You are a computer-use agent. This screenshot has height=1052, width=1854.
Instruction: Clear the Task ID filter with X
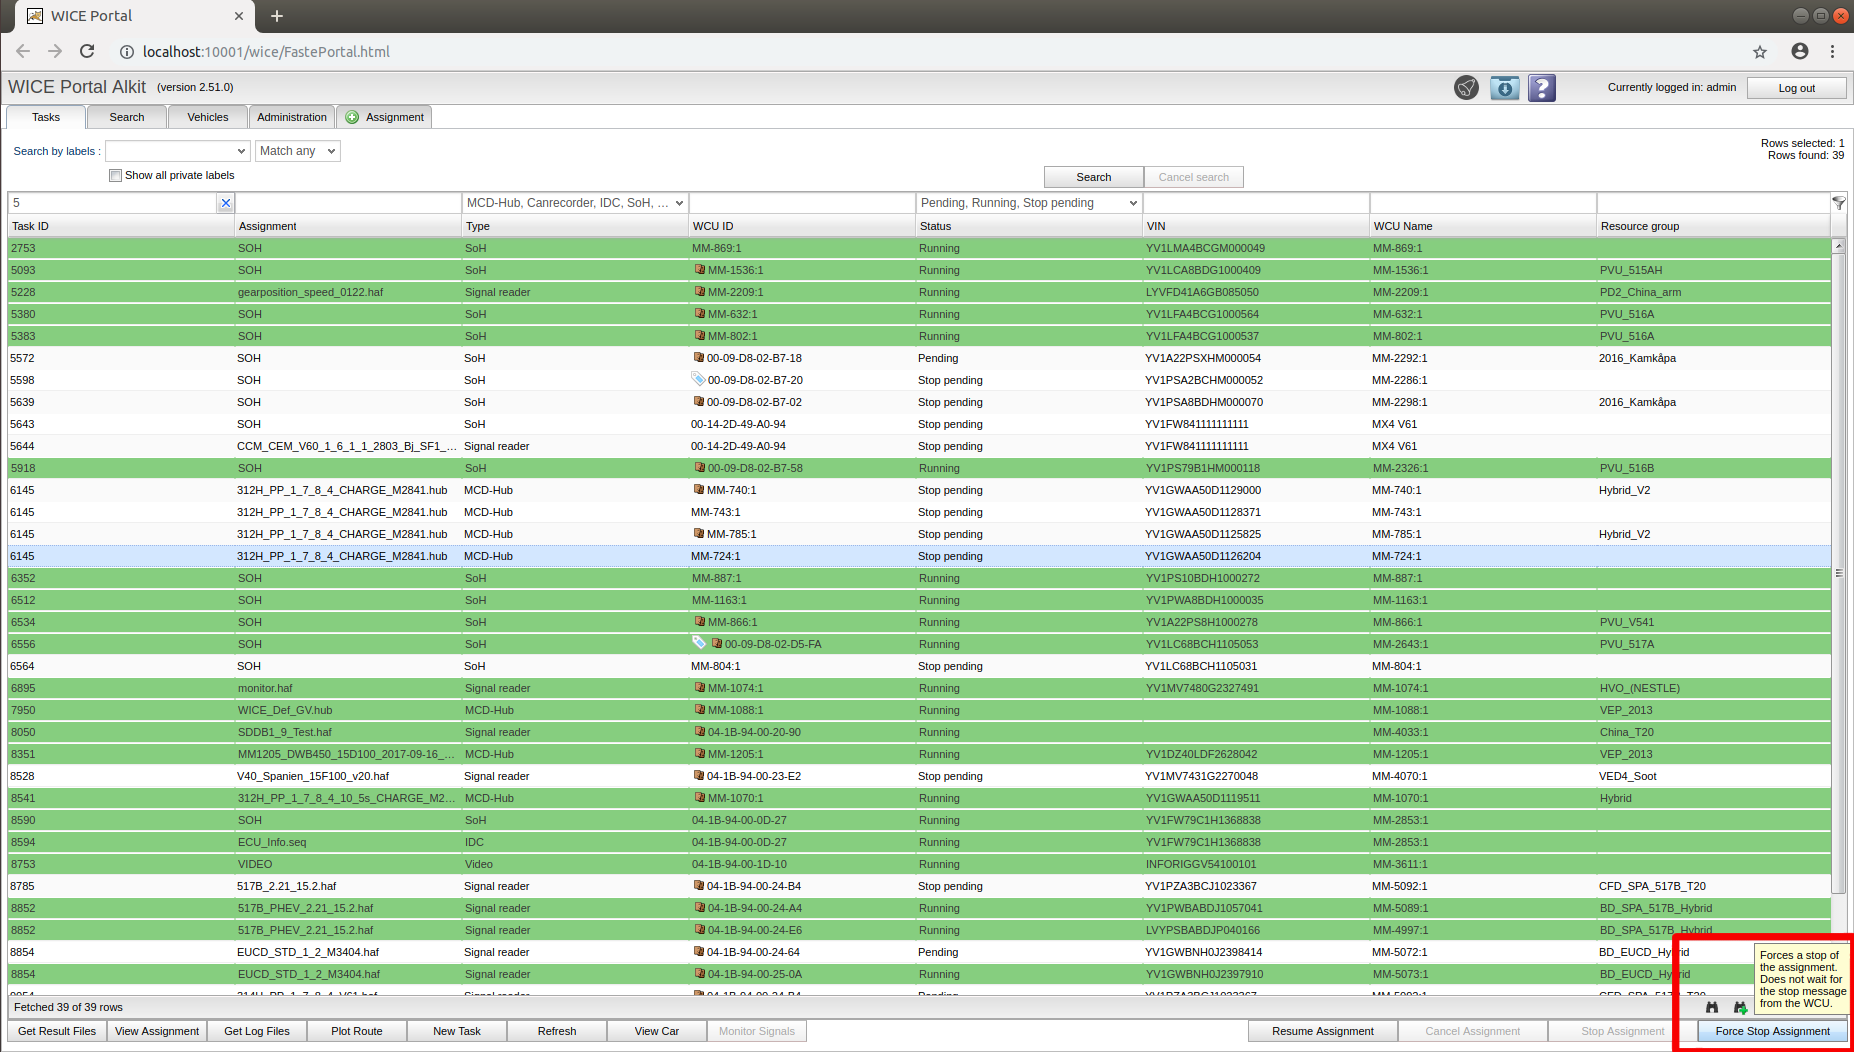click(x=226, y=203)
